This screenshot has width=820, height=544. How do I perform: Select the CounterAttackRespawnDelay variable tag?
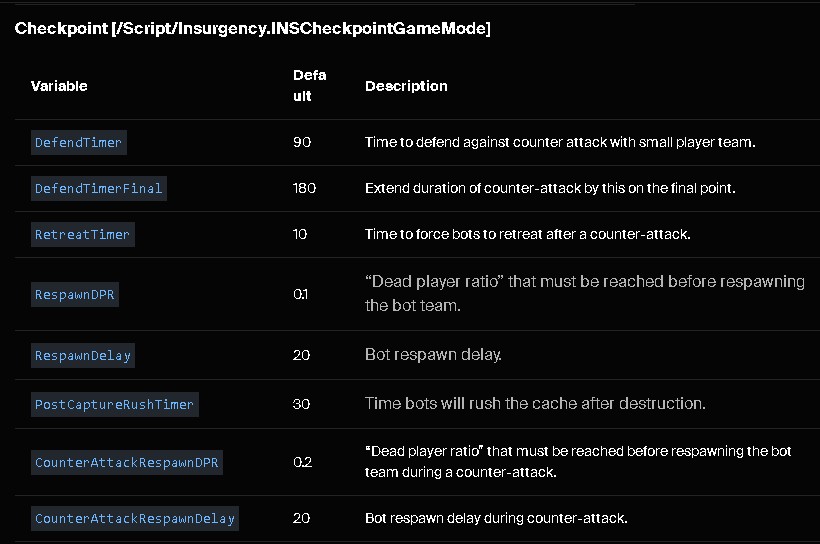click(135, 518)
